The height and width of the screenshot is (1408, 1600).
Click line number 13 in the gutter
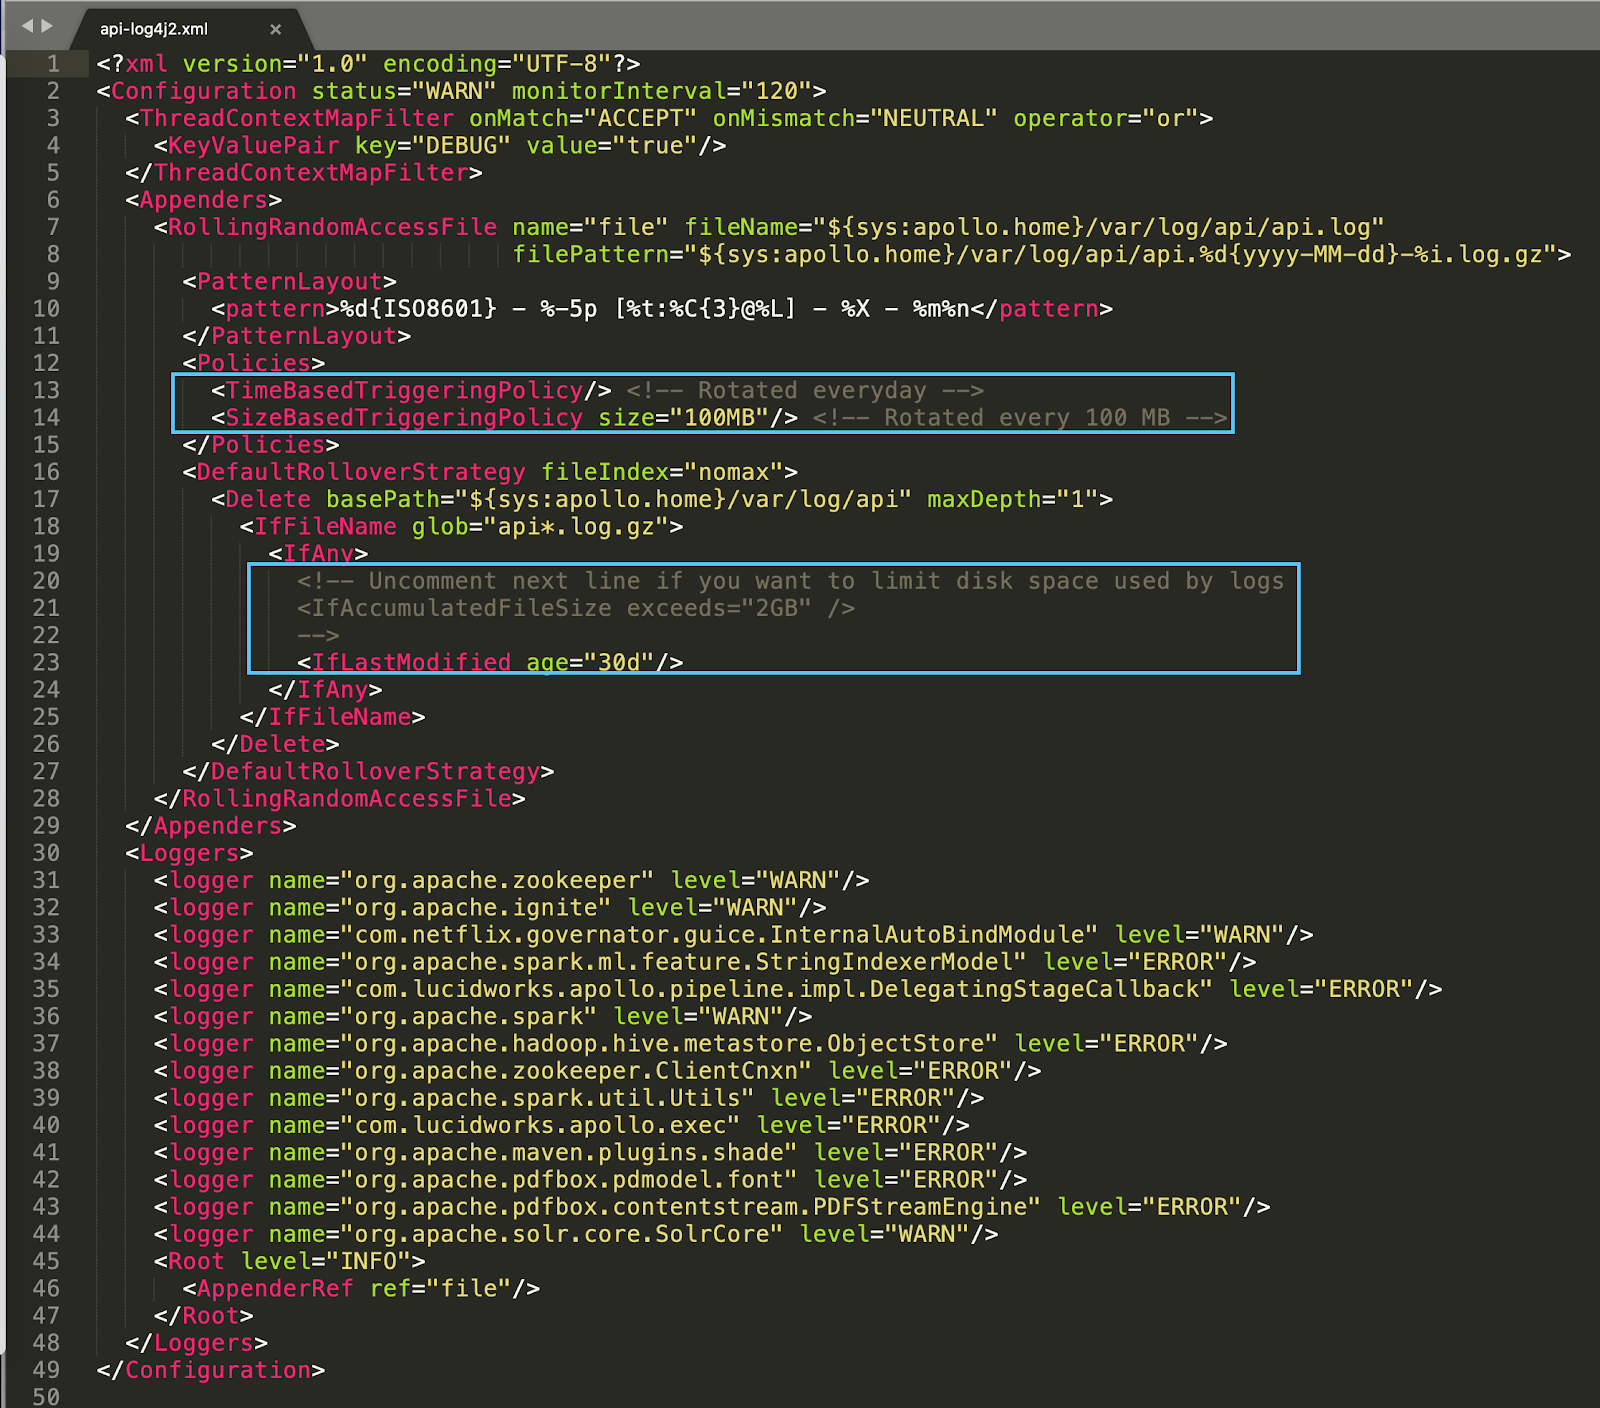coord(46,390)
